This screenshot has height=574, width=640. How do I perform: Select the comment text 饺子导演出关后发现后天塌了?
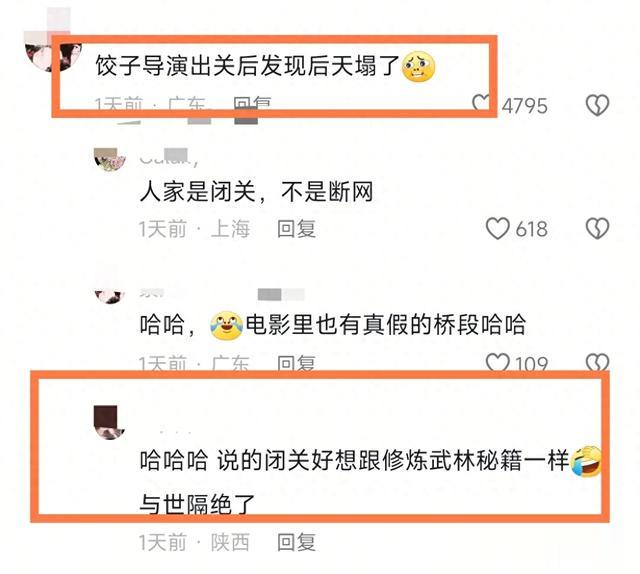tap(247, 66)
